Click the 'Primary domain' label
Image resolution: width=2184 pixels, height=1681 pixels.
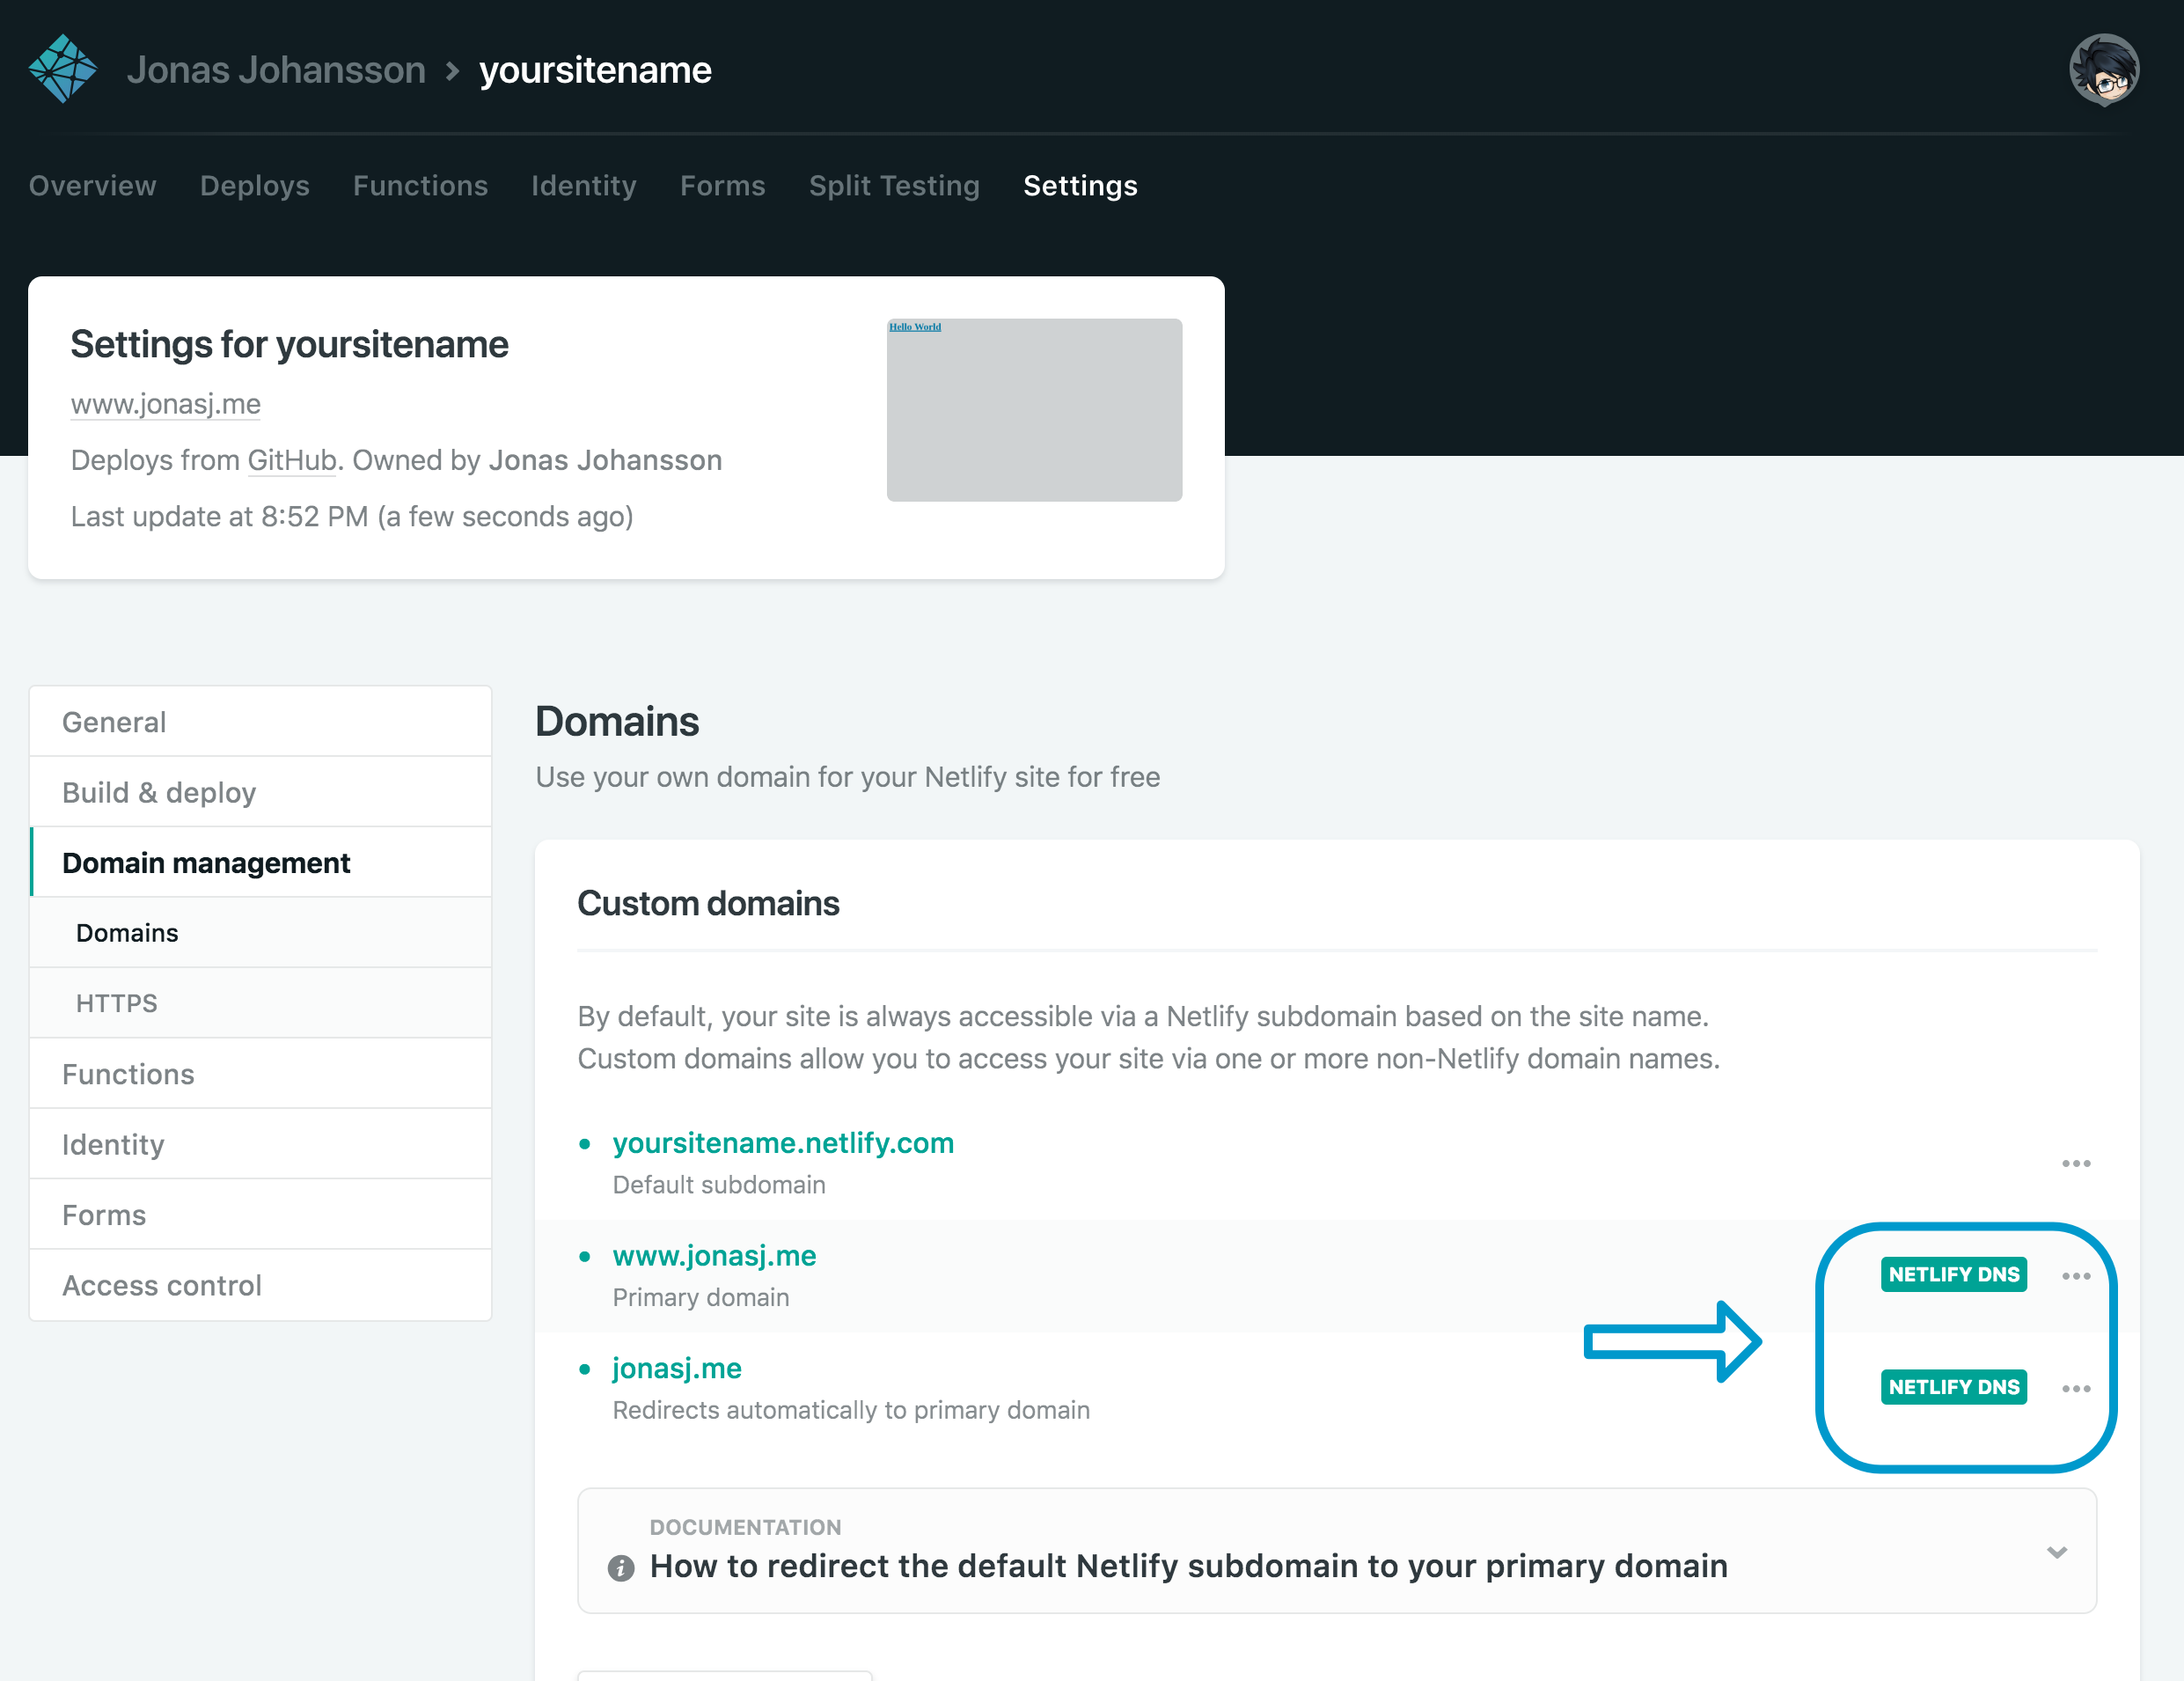click(x=701, y=1298)
